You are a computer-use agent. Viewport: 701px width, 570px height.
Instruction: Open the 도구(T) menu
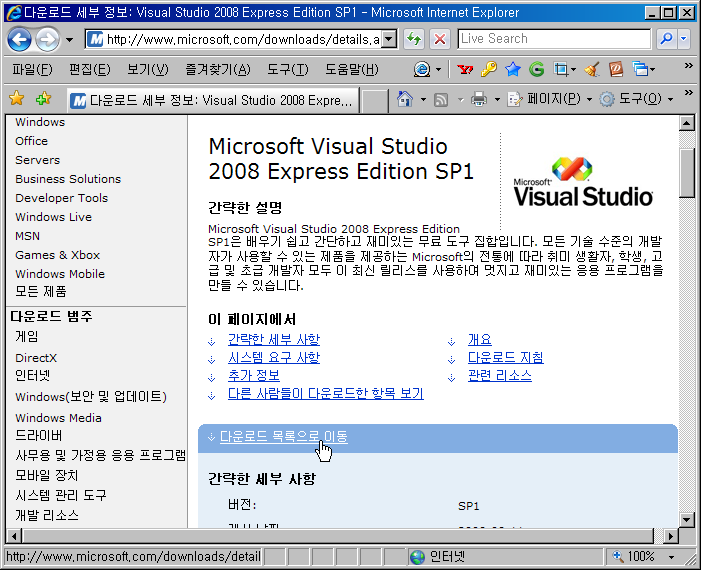[287, 69]
